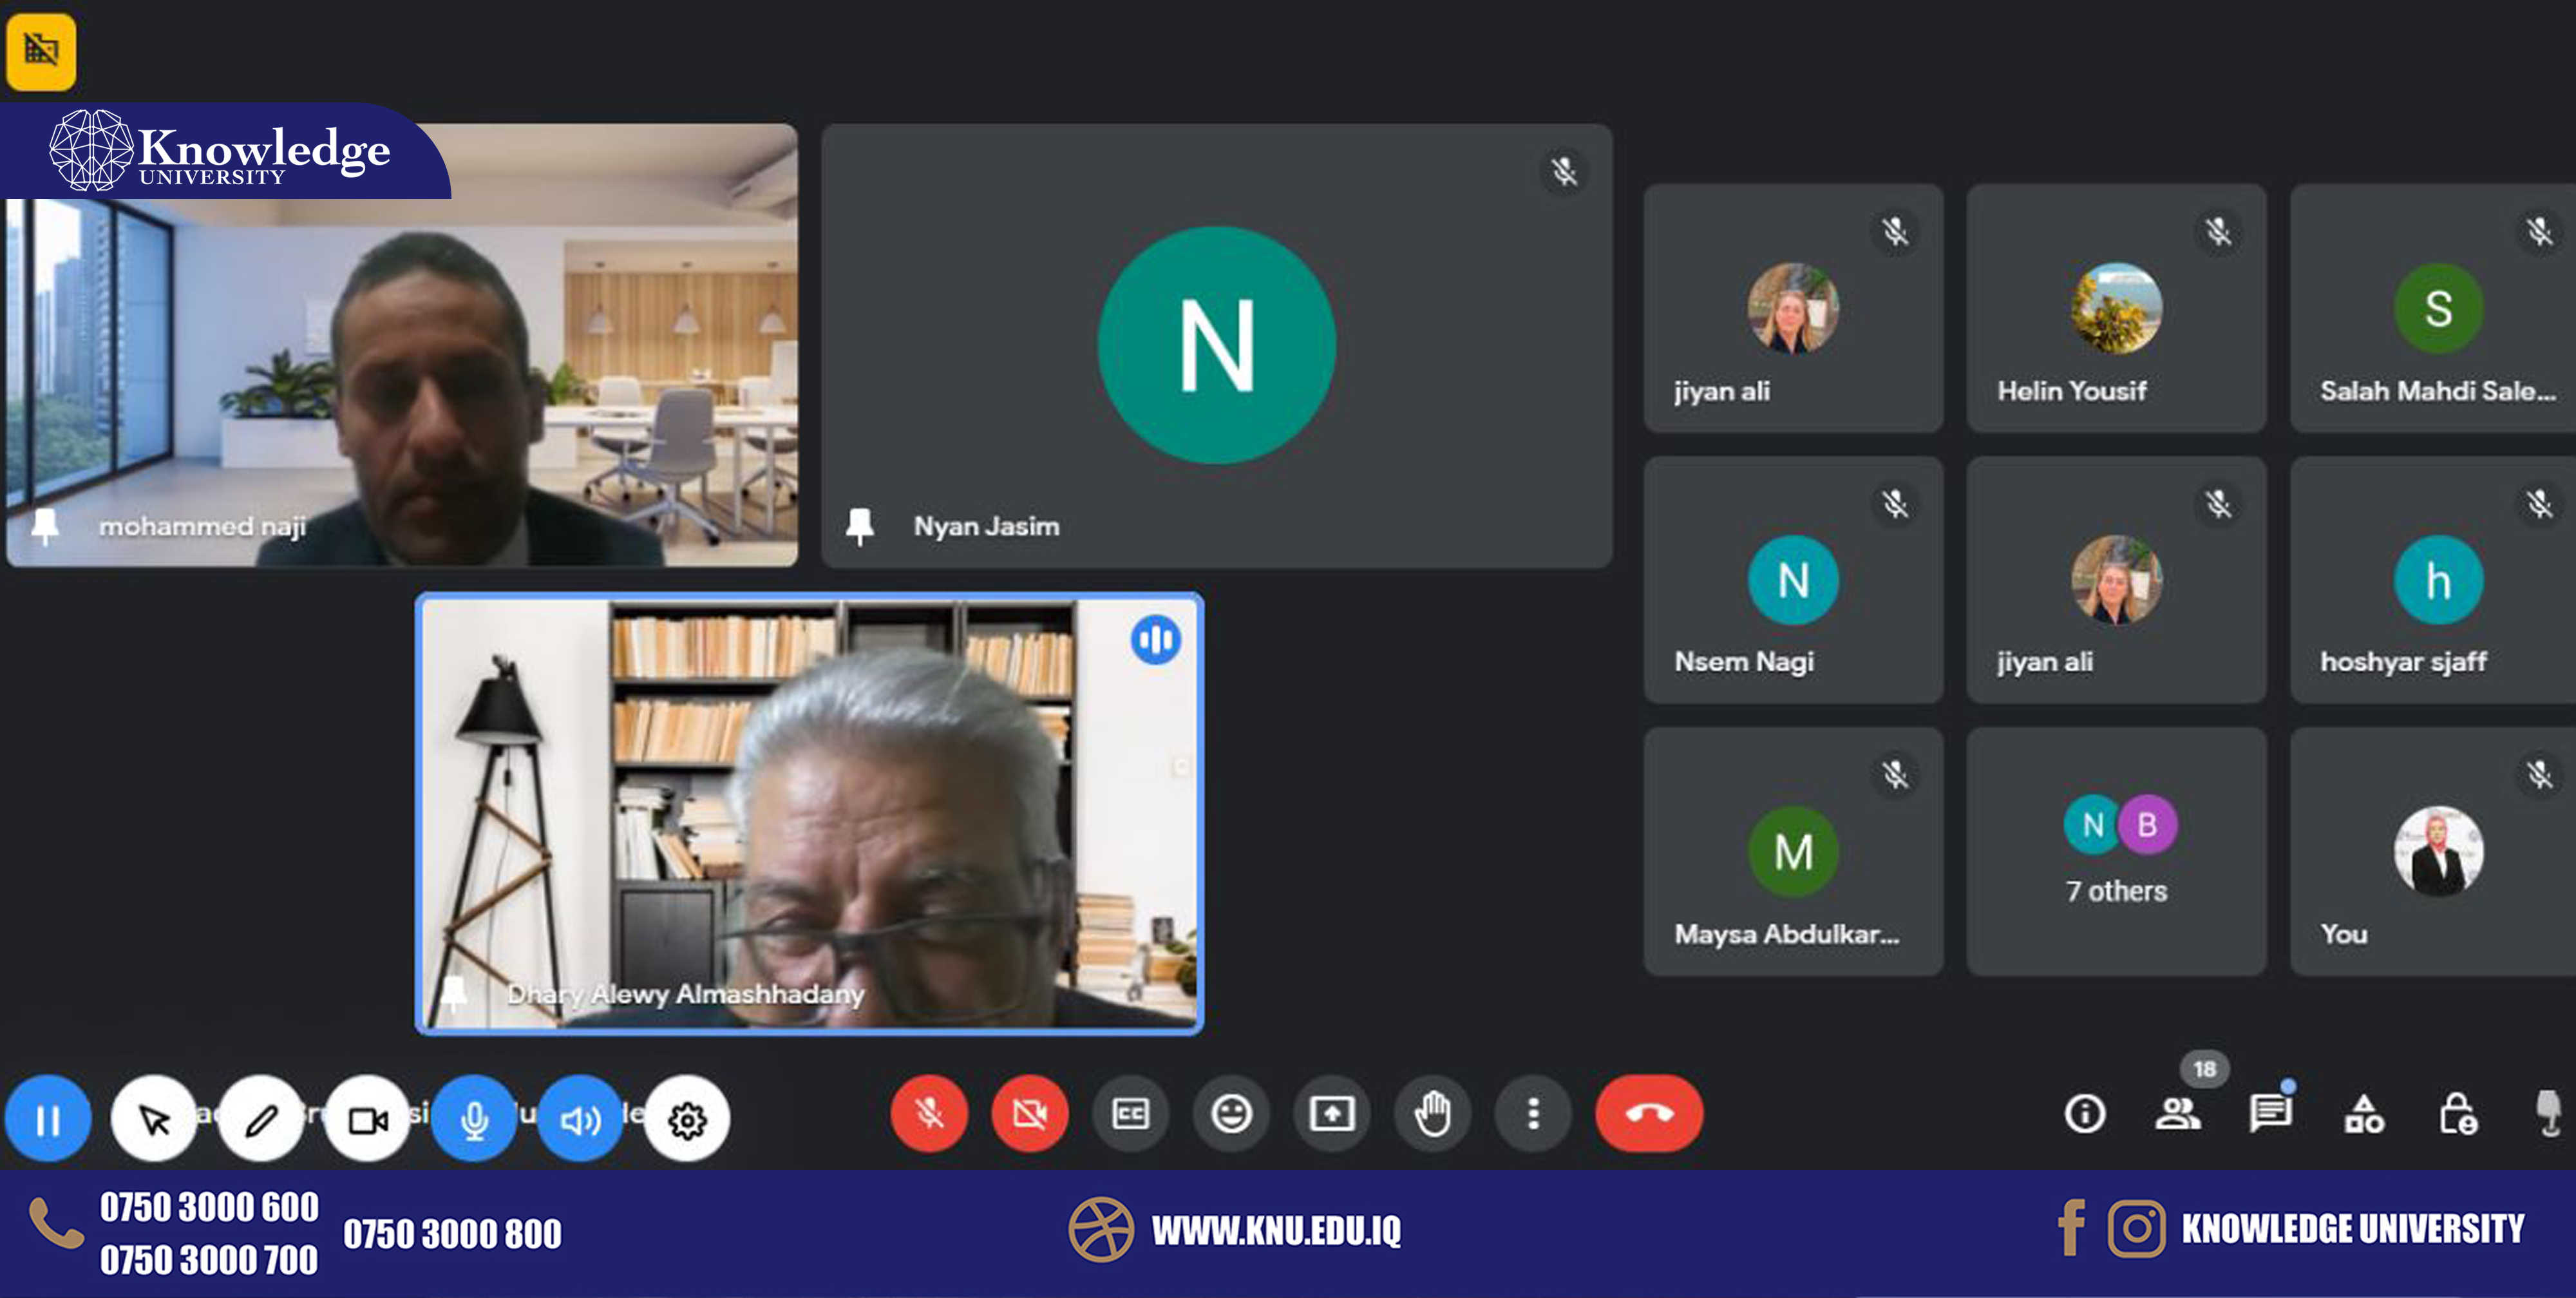Image resolution: width=2576 pixels, height=1298 pixels.
Task: Open recorder settings gear
Action: [x=687, y=1119]
